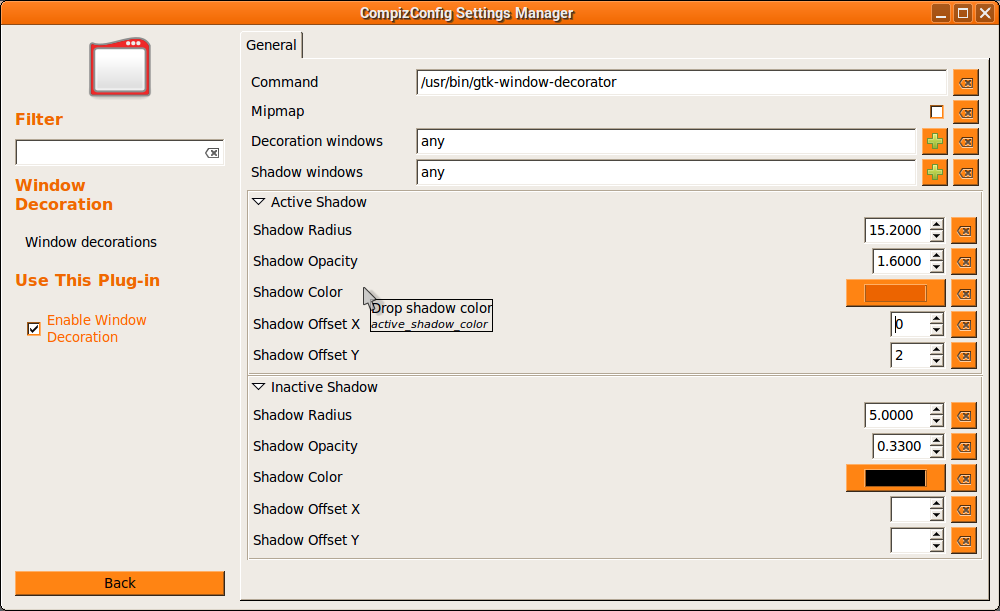Toggle the Mipmap checkbox

[x=936, y=112]
